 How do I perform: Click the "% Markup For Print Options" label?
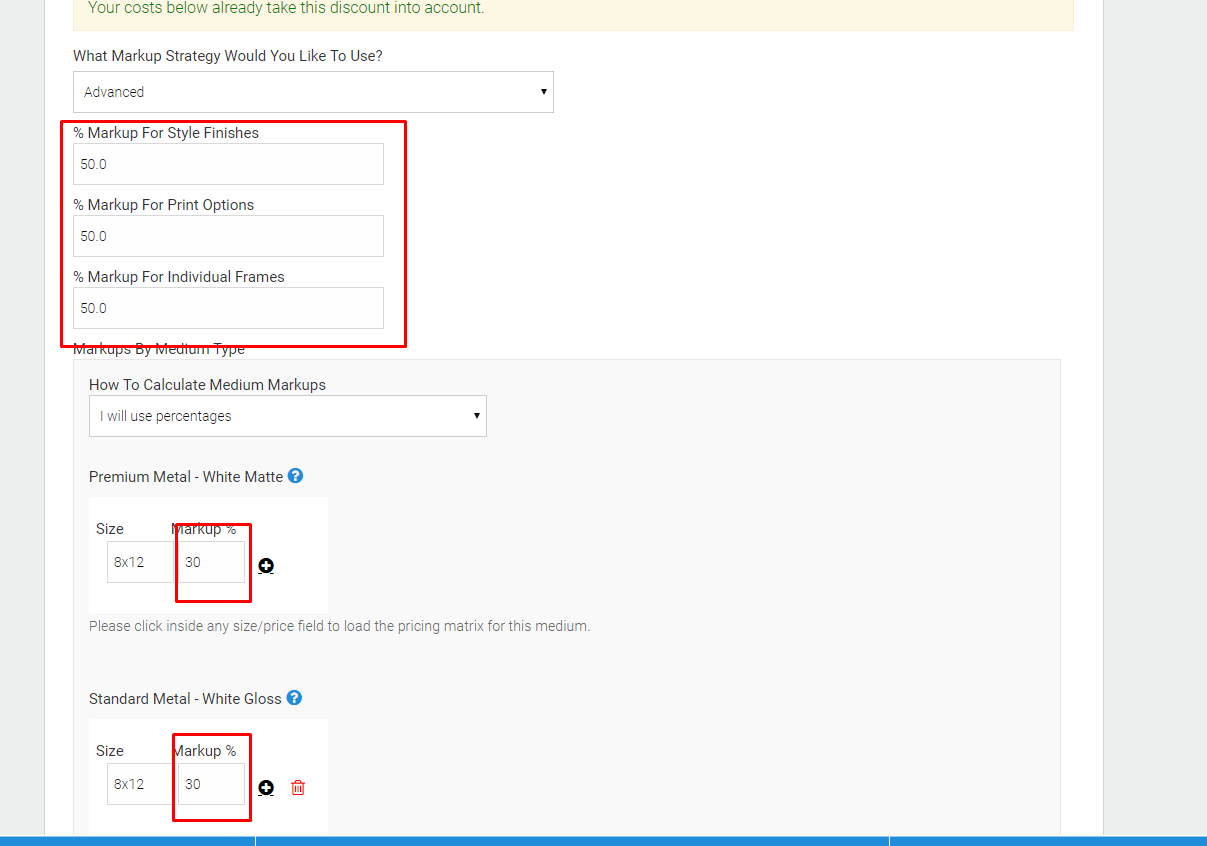coord(164,205)
